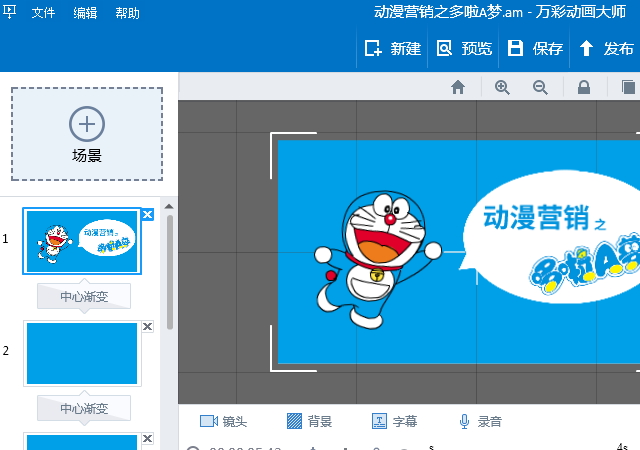Delete scene 2 via its X button

147,327
